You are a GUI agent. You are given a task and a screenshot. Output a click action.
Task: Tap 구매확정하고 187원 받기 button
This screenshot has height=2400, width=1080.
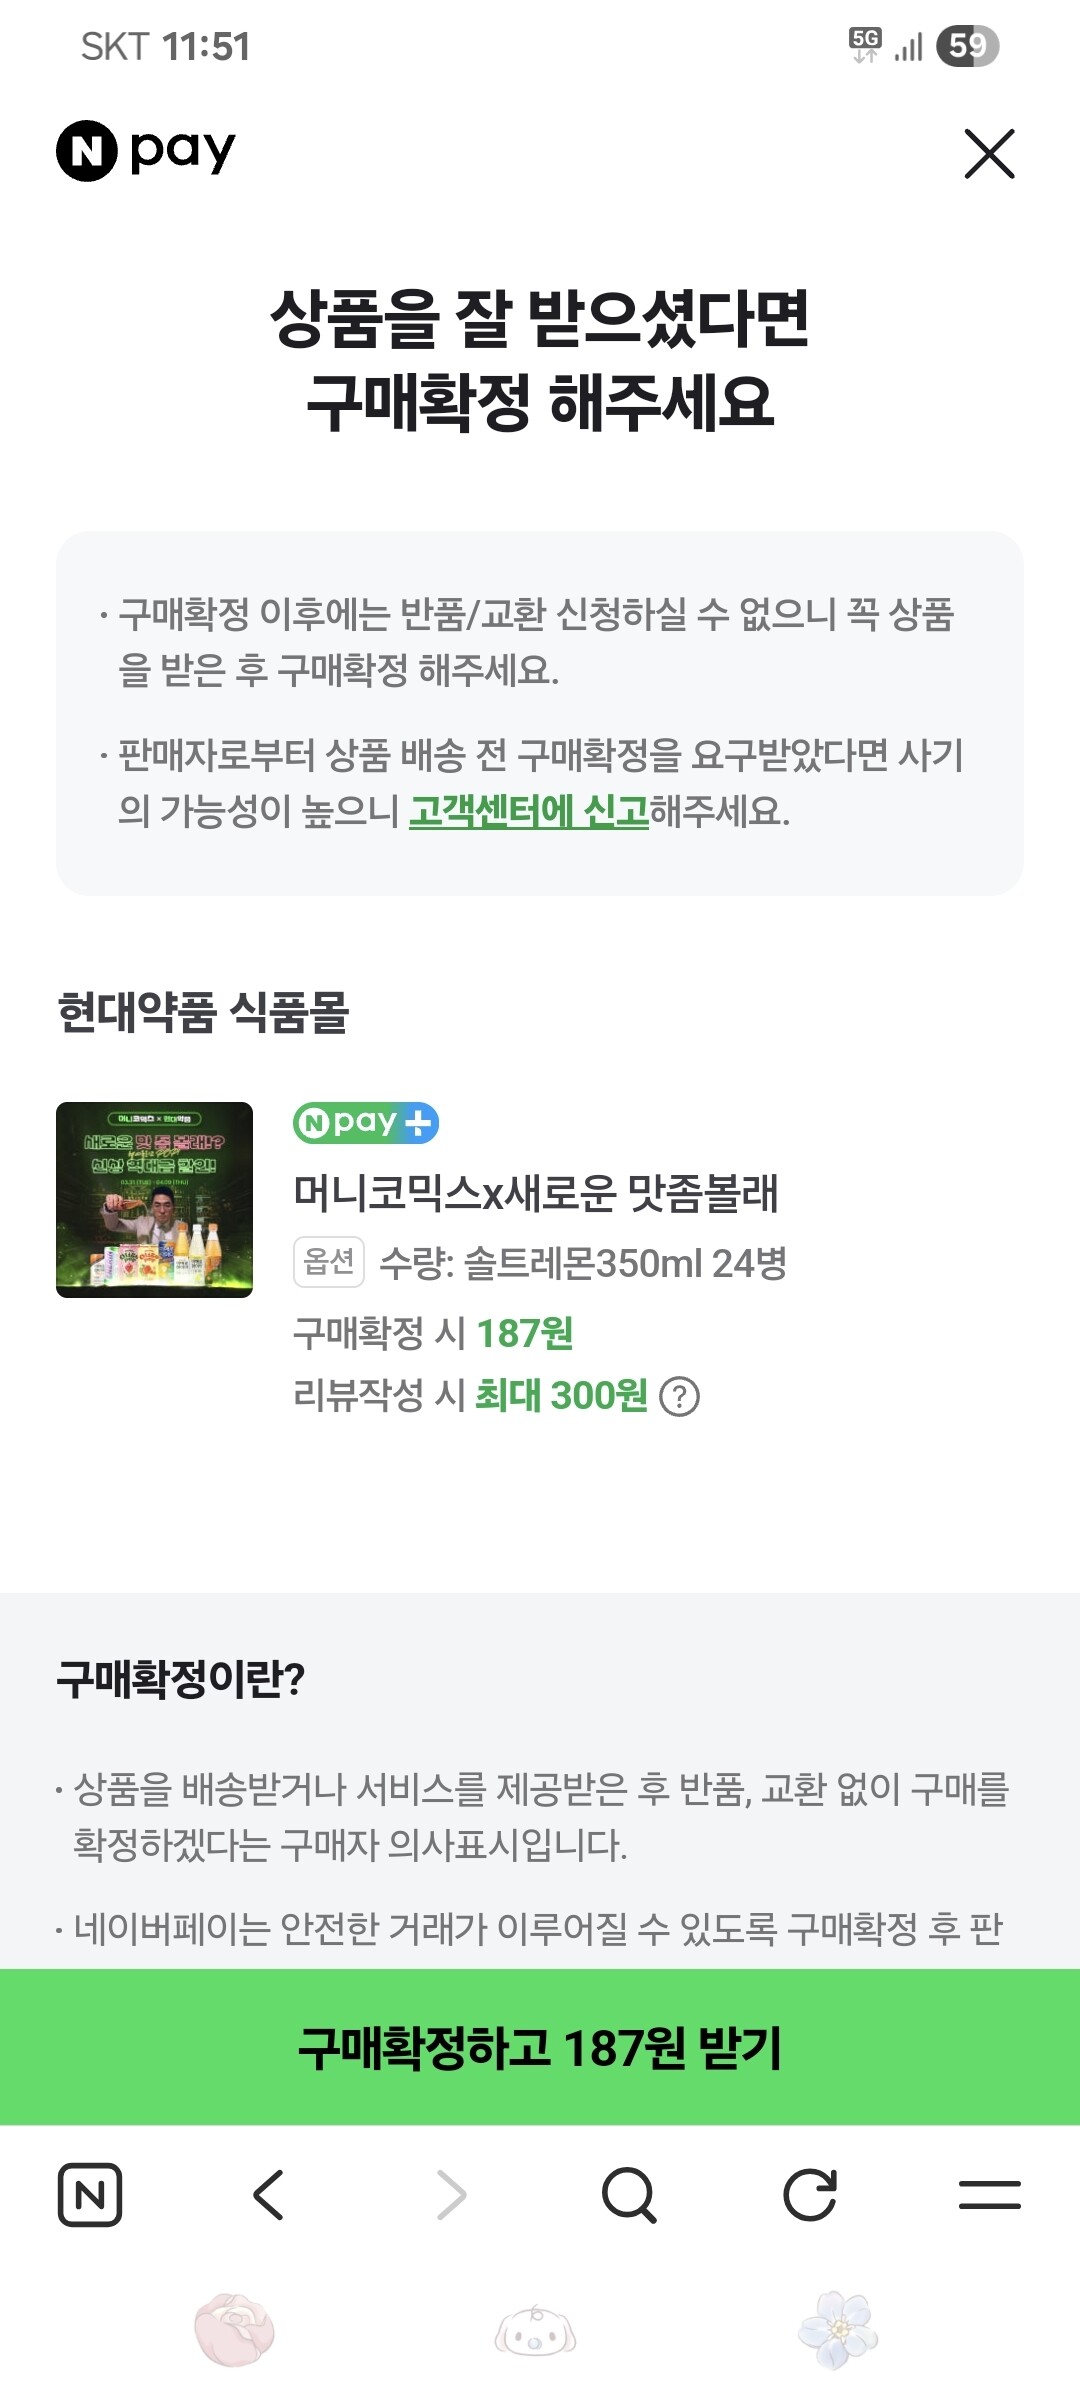coord(540,2046)
